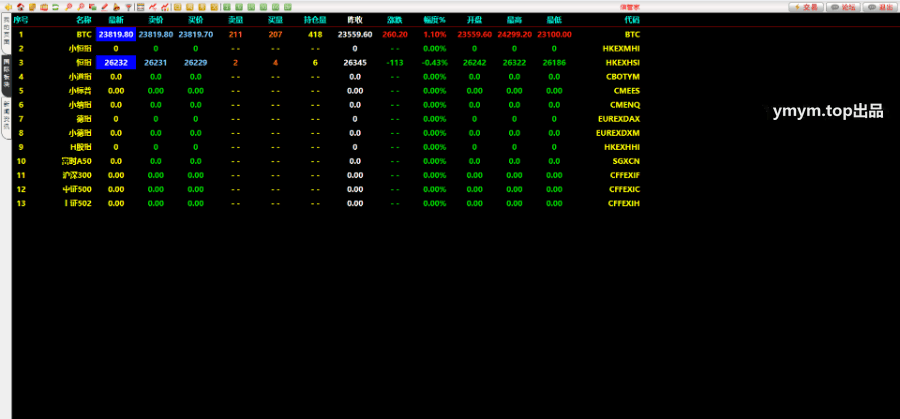Sort by the 代码 column header
Image resolution: width=900 pixels, height=419 pixels.
point(632,20)
